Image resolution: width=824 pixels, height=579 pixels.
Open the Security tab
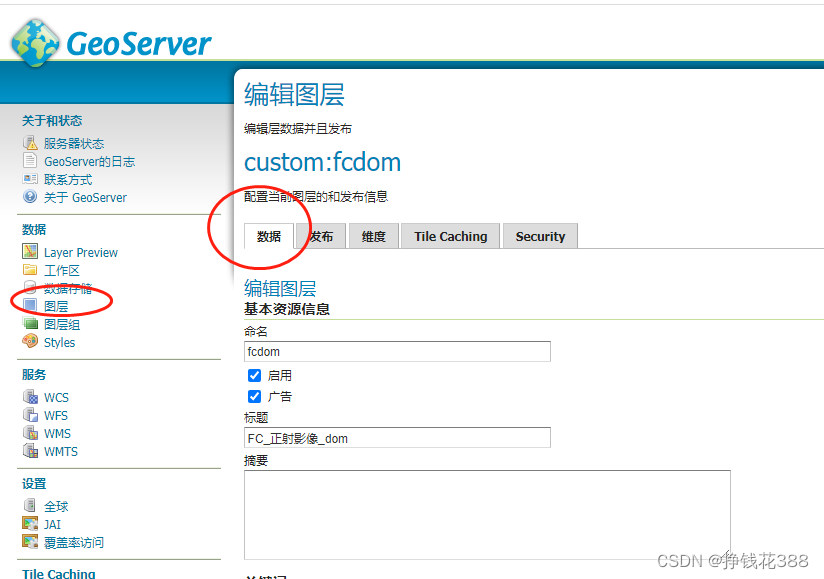(x=540, y=236)
